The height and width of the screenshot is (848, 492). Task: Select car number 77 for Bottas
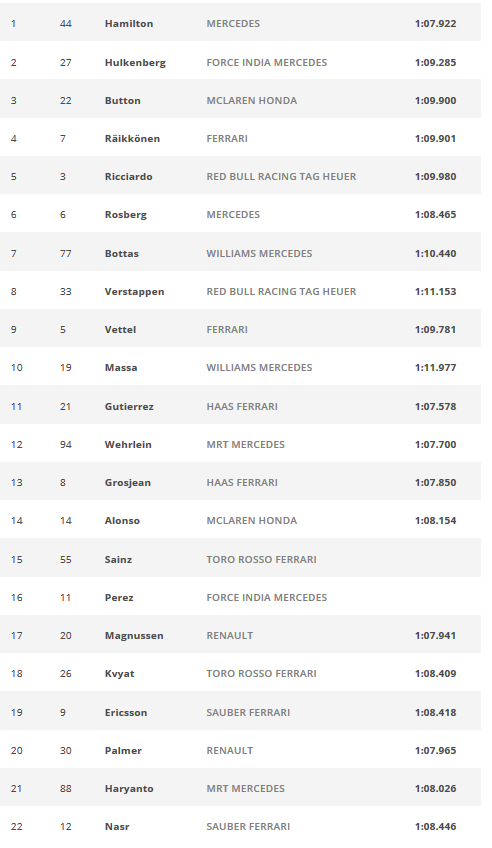65,254
